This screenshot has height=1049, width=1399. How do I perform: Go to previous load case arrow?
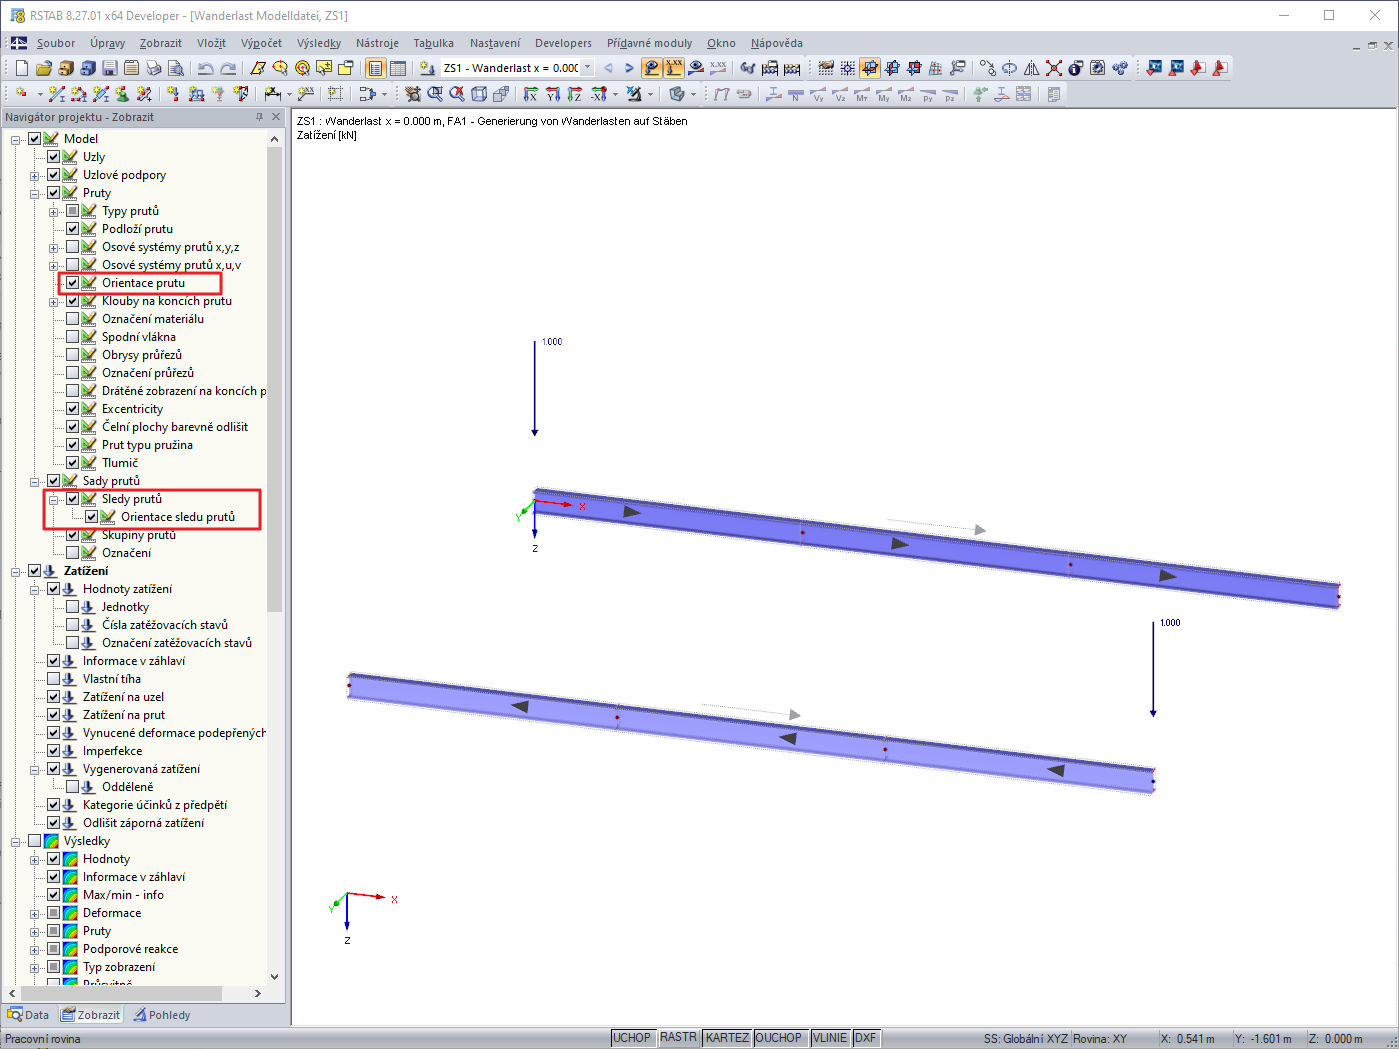coord(608,68)
